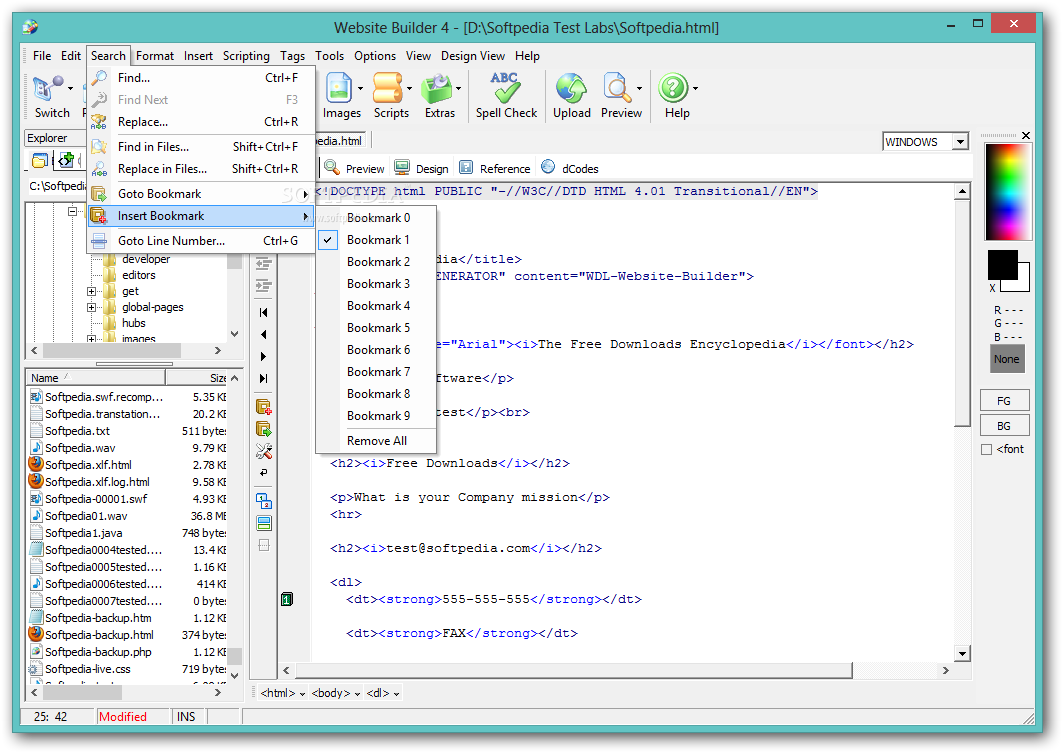
Task: Click Remove All bookmarks
Action: (376, 441)
